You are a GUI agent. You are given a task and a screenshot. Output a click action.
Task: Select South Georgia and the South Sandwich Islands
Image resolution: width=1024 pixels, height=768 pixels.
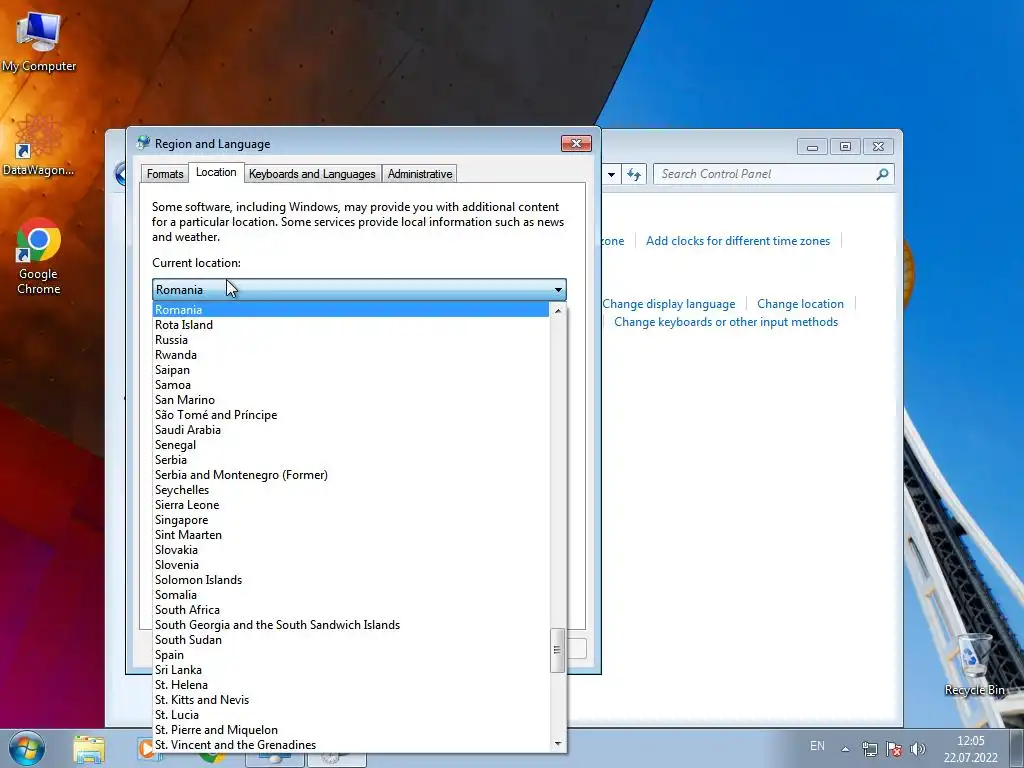coord(351,625)
